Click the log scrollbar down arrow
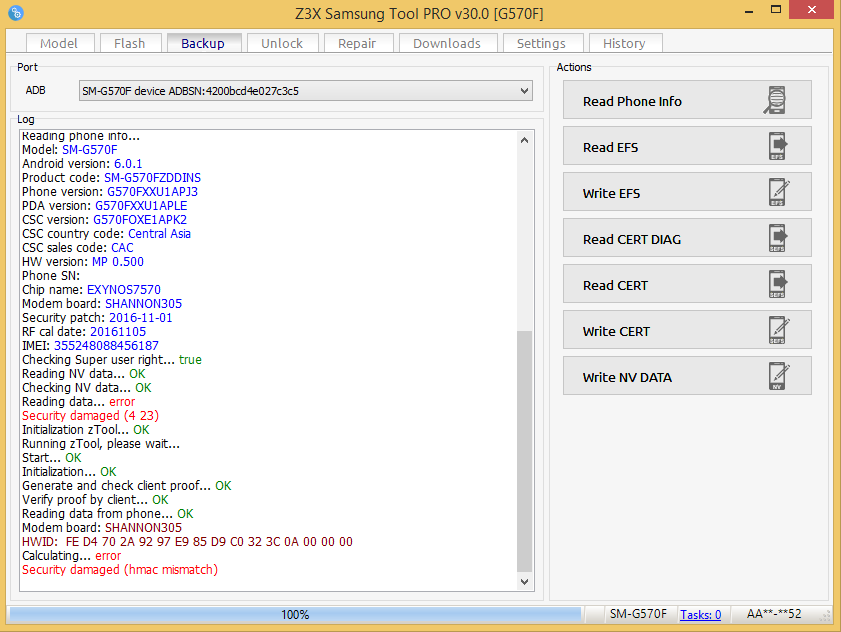 525,582
